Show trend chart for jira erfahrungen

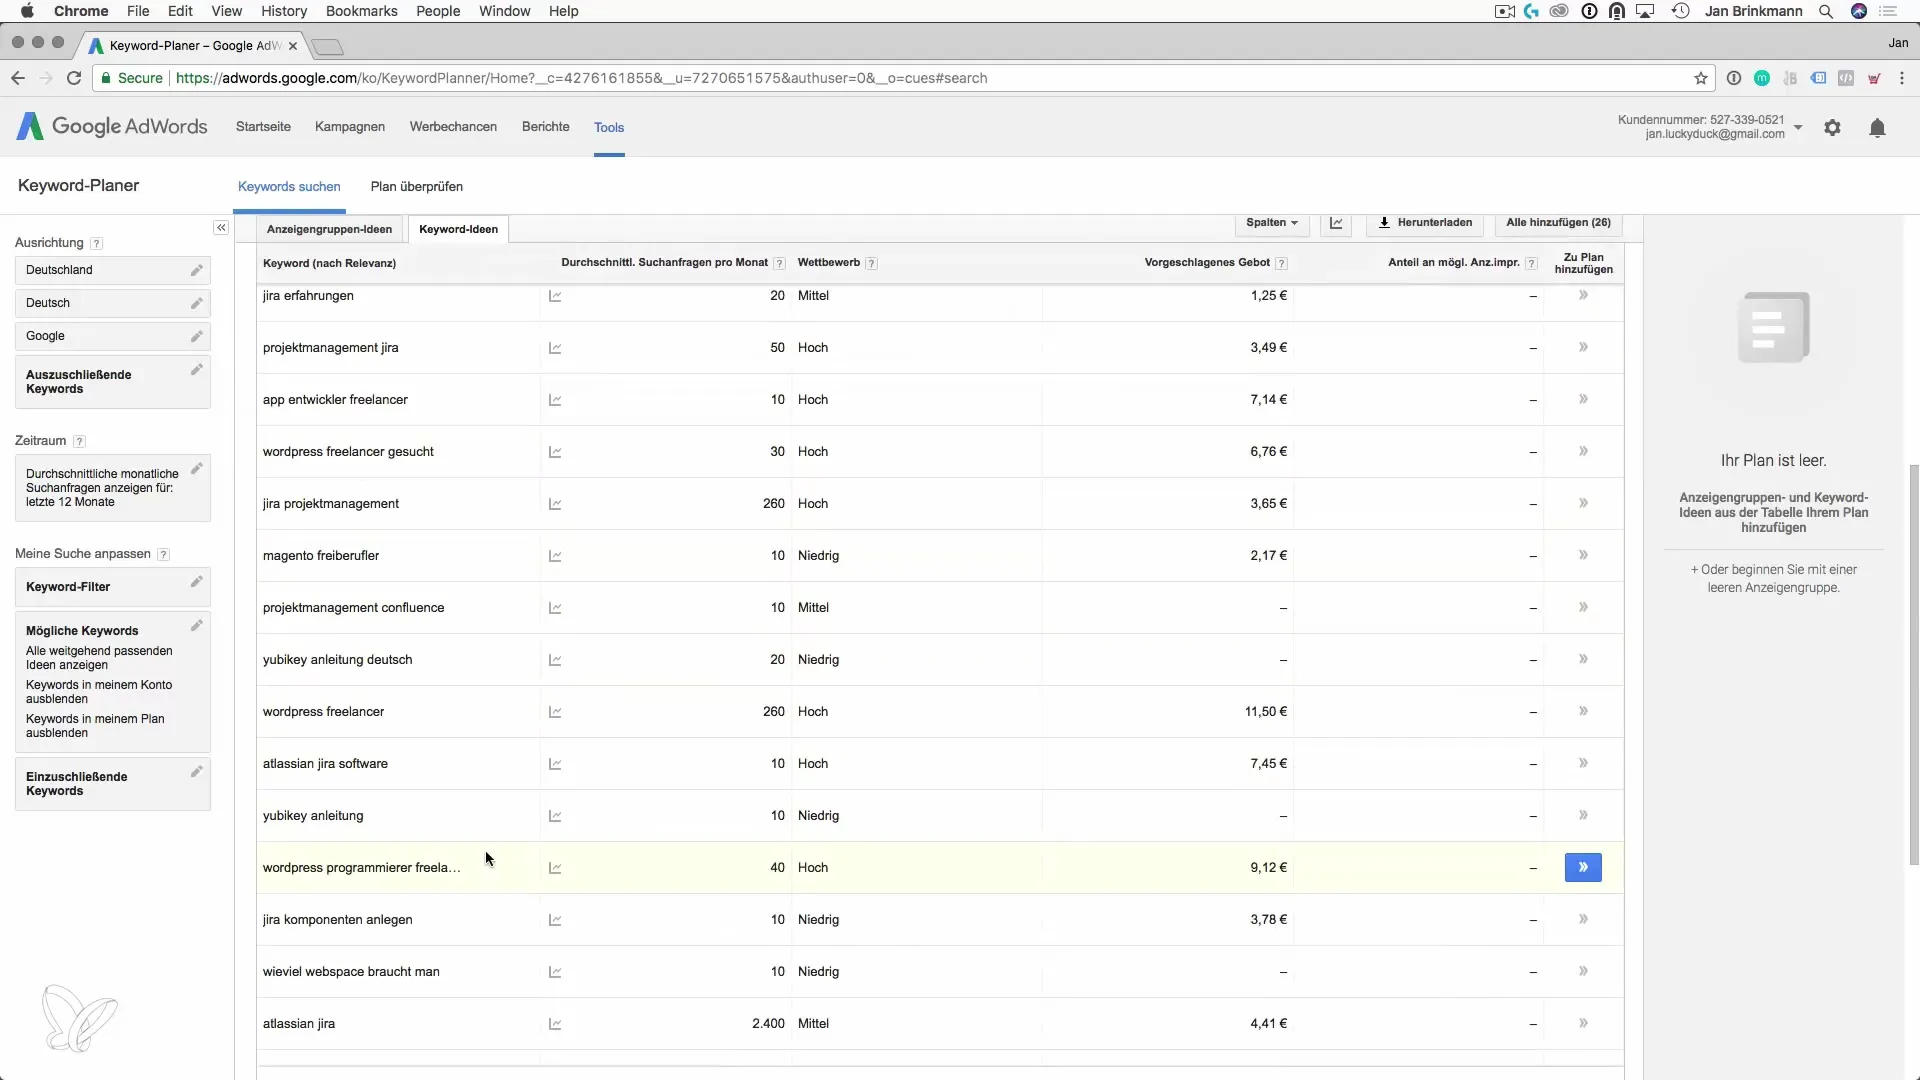555,296
